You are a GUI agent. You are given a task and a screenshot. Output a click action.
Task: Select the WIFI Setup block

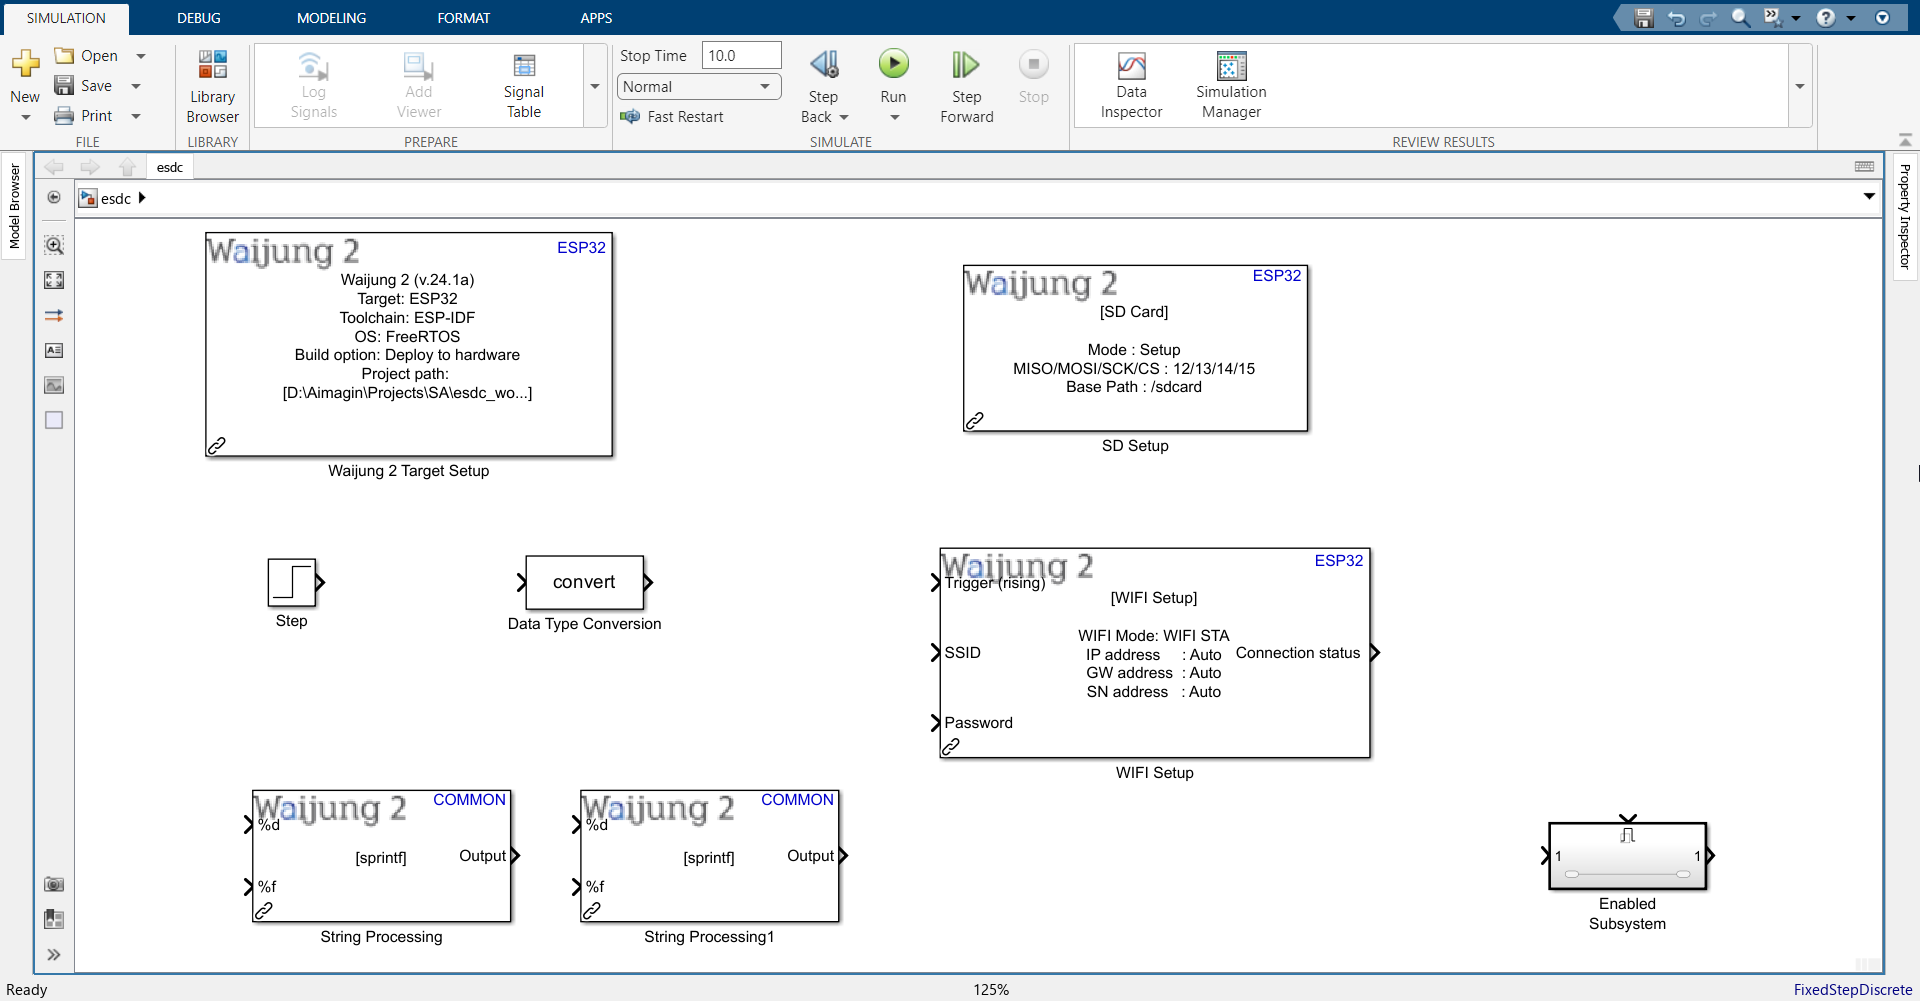point(1155,653)
